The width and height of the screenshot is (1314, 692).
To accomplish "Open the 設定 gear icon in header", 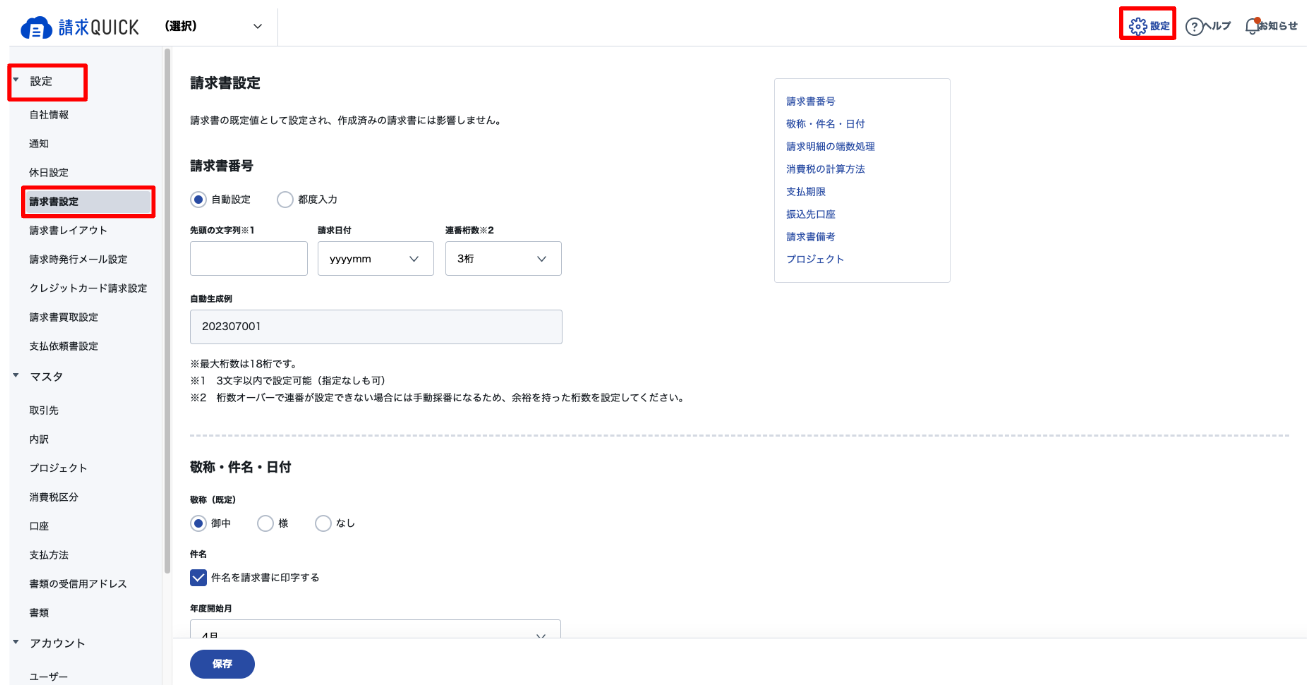I will pos(1148,26).
